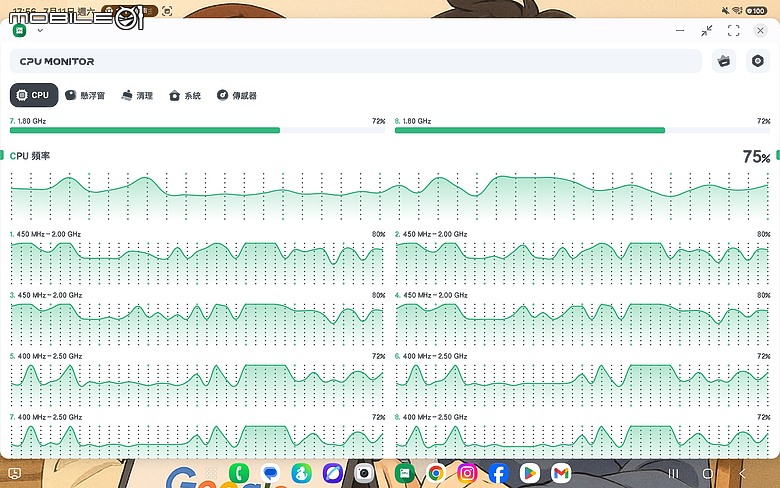Switch the window to fullscreen
Screen dimensions: 780x488
(733, 31)
